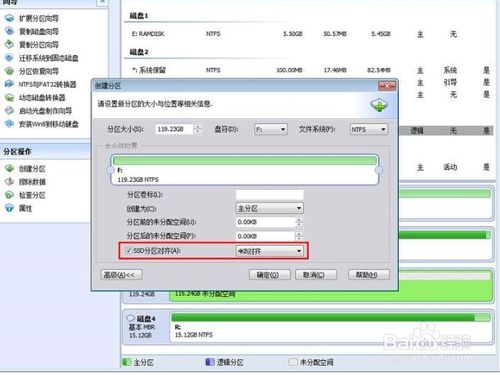Click the 未分配空间 legend icon
The height and width of the screenshot is (375, 500).
[293, 362]
